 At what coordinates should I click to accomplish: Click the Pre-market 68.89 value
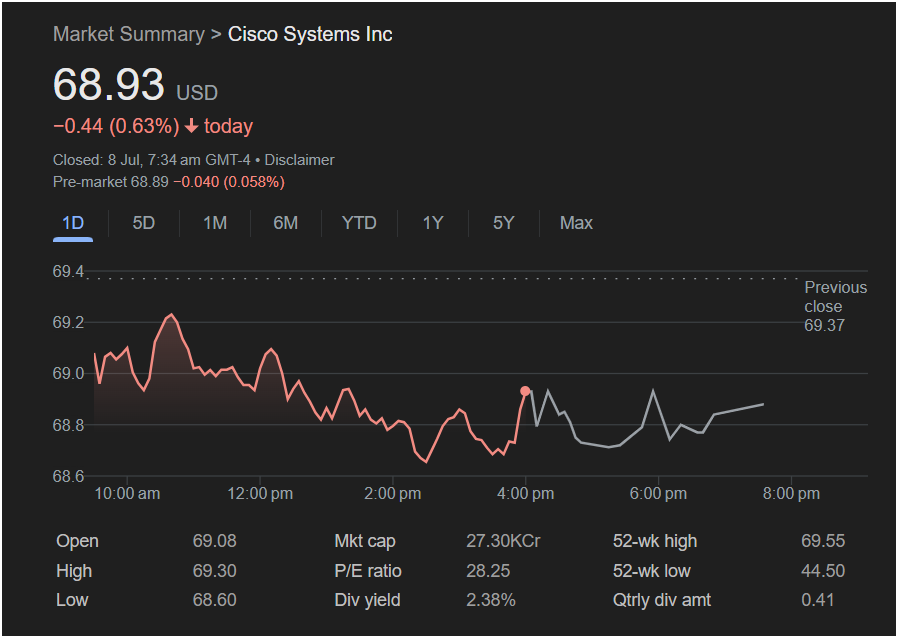(x=111, y=182)
